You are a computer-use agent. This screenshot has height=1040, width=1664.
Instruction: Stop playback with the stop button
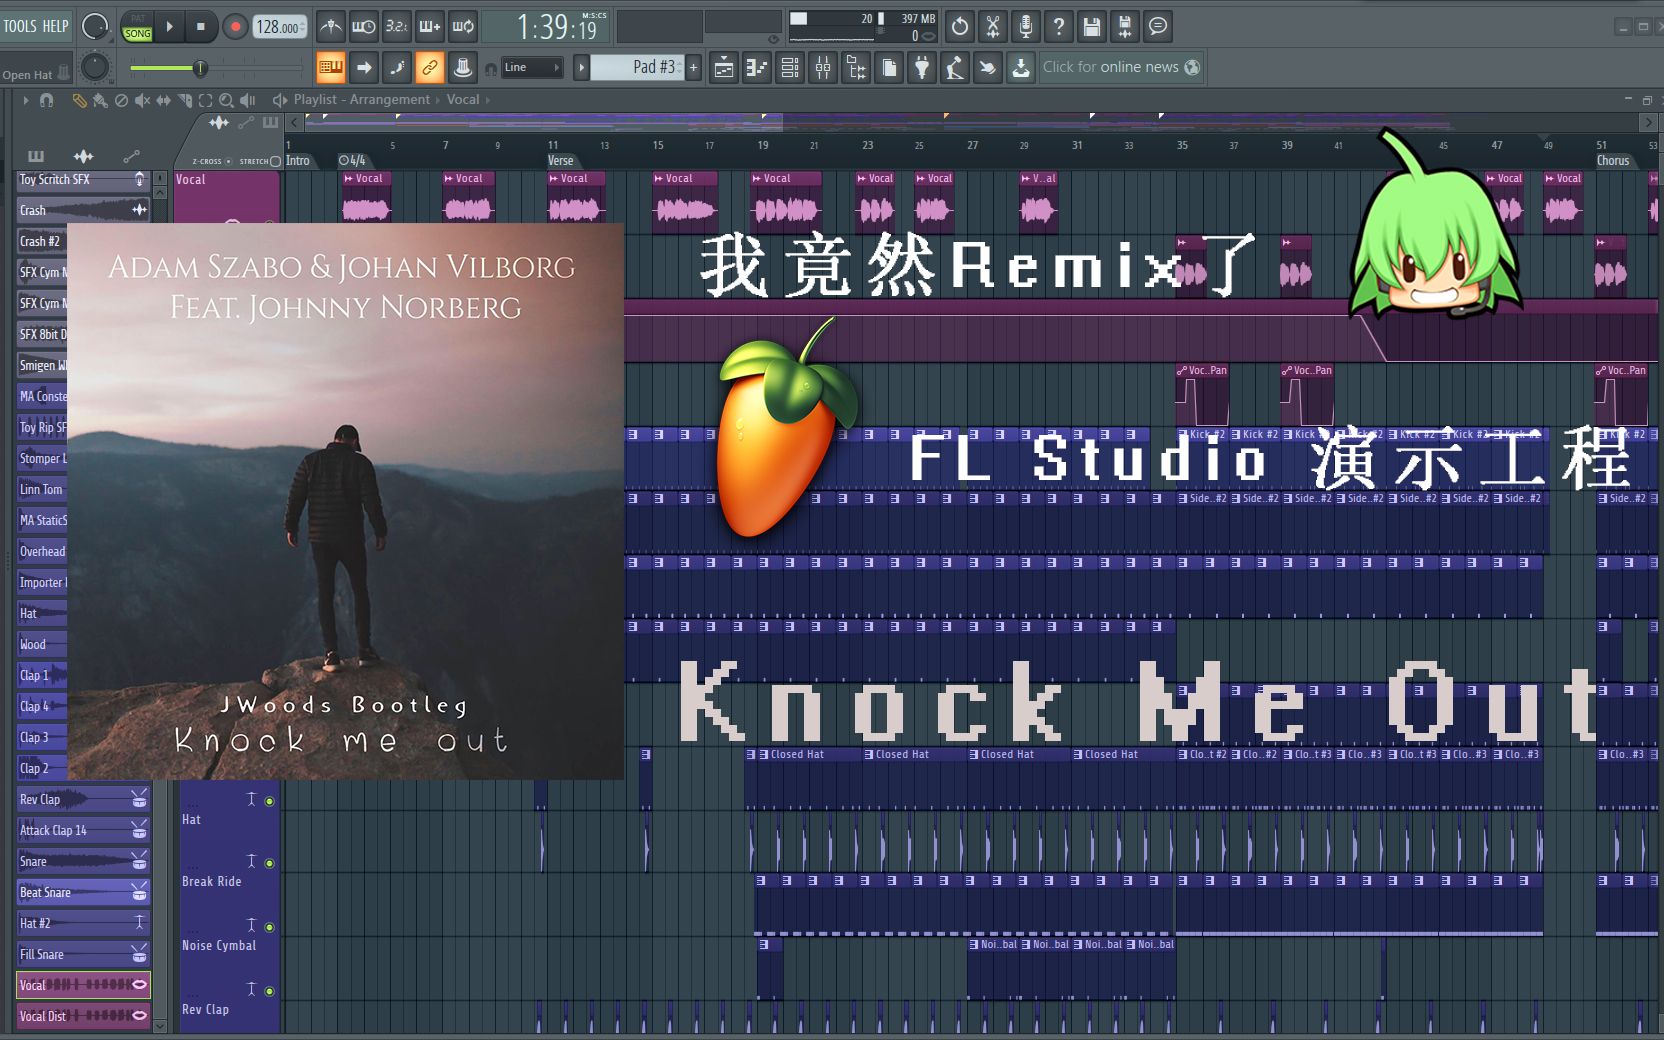[x=201, y=27]
